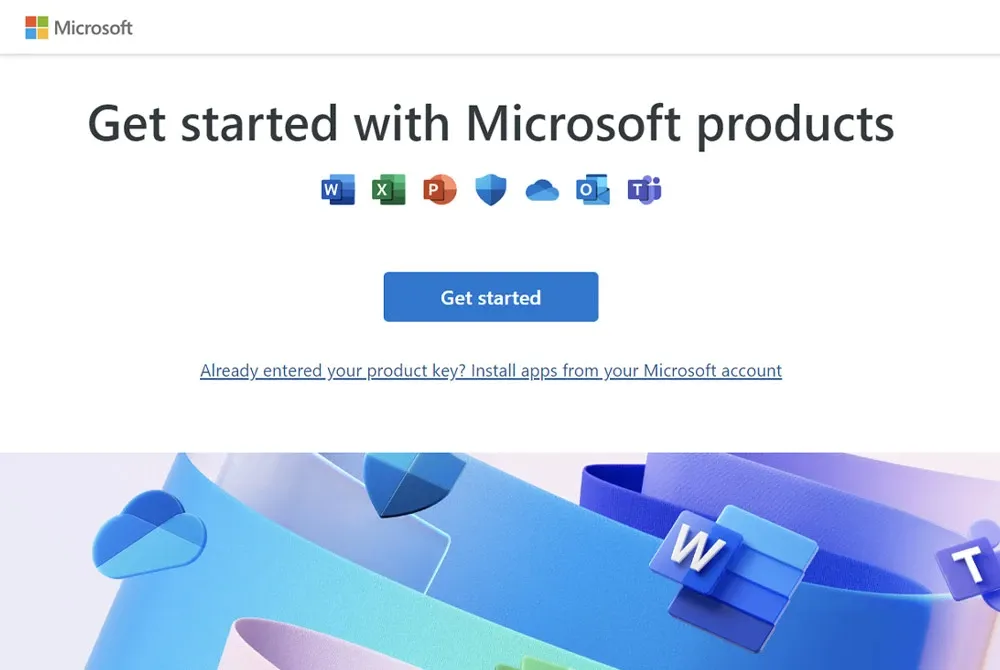
Task: Select the PowerPoint app icon
Action: click(x=440, y=189)
